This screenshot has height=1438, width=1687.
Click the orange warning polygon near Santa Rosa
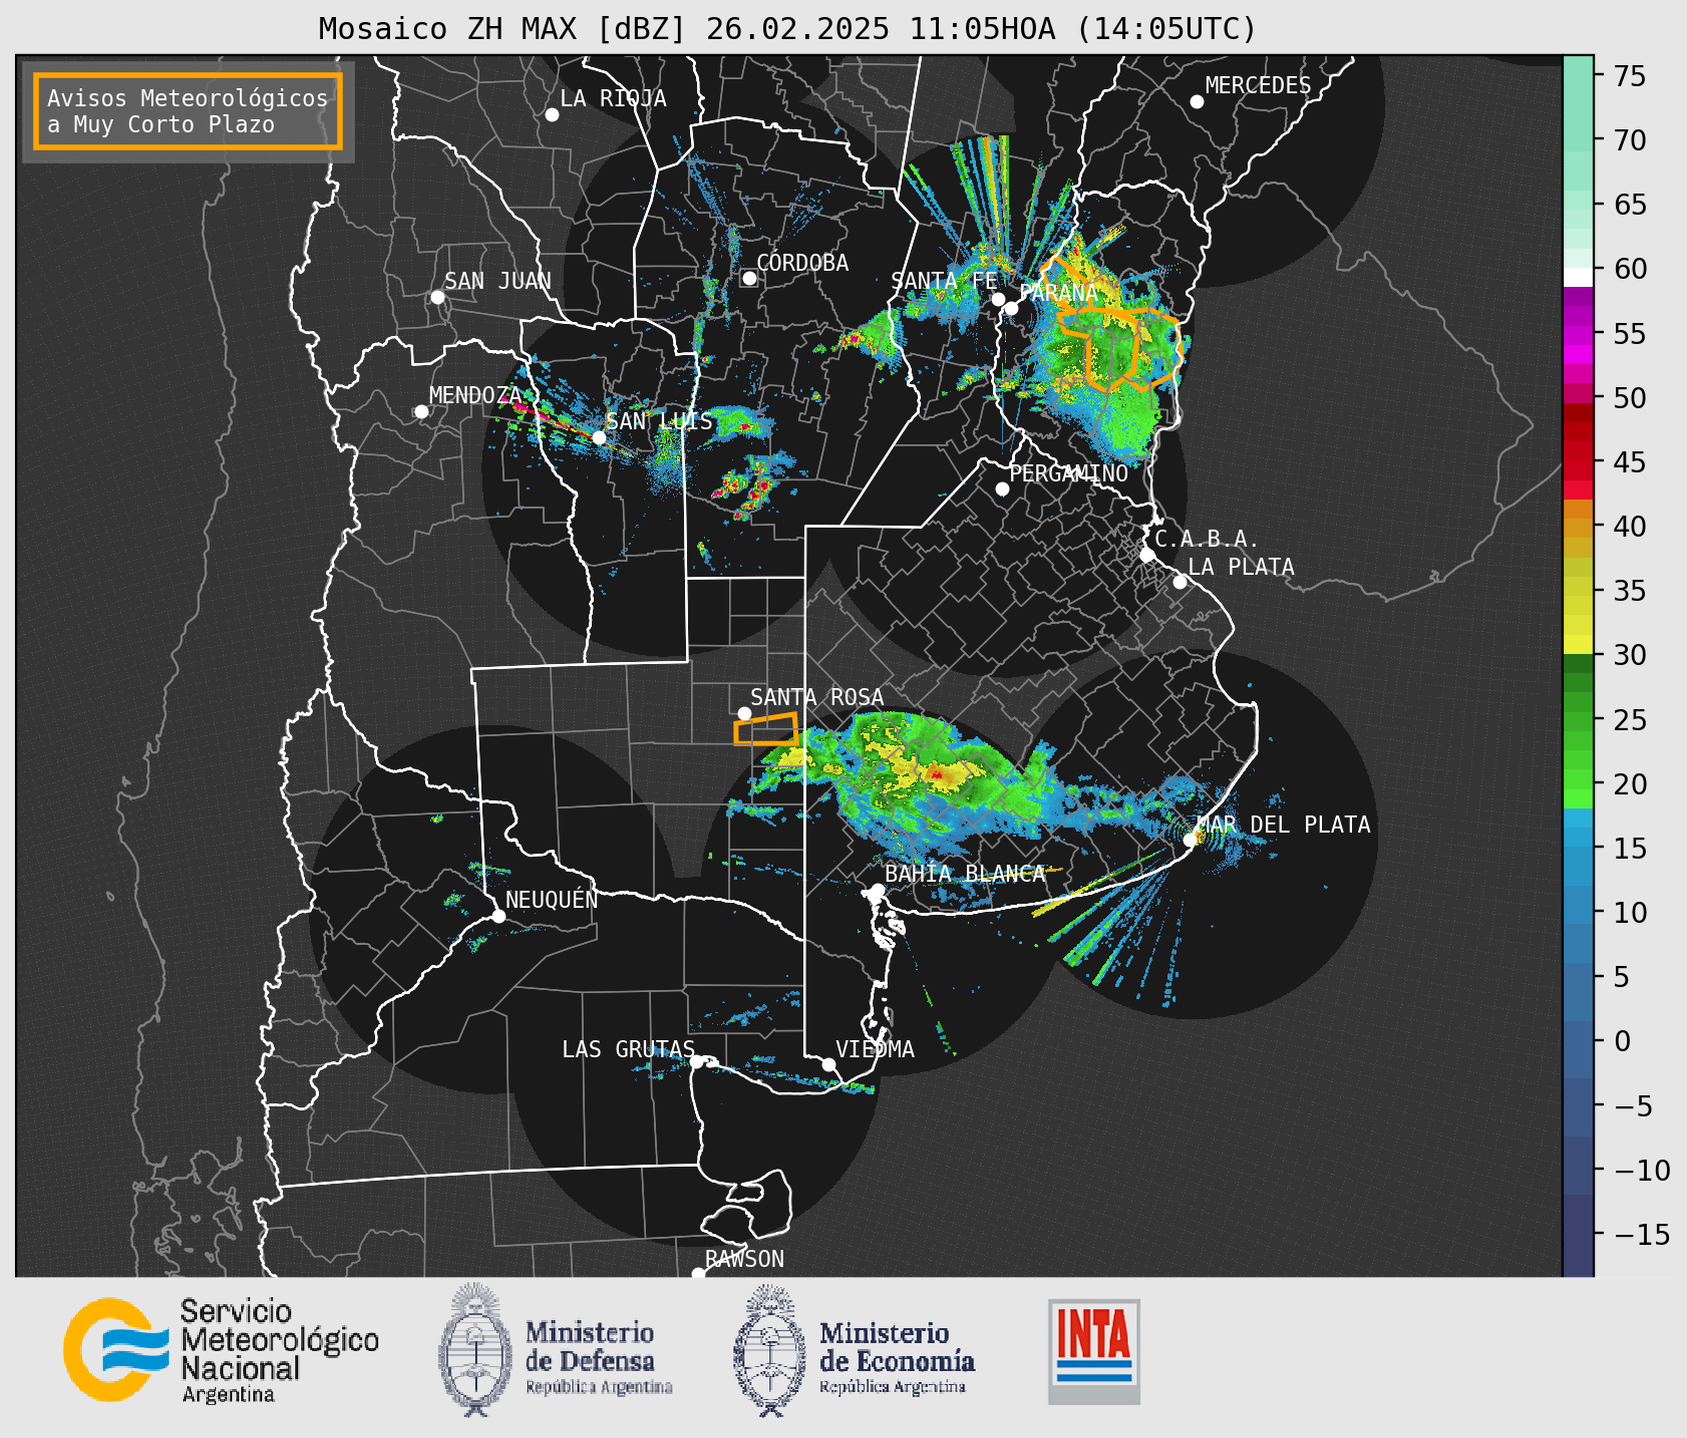pyautogui.click(x=766, y=729)
